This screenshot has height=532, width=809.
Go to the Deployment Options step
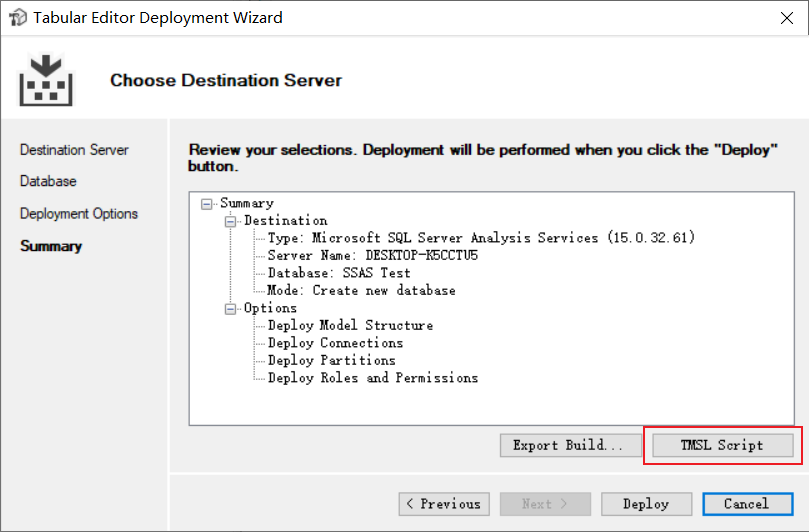79,214
